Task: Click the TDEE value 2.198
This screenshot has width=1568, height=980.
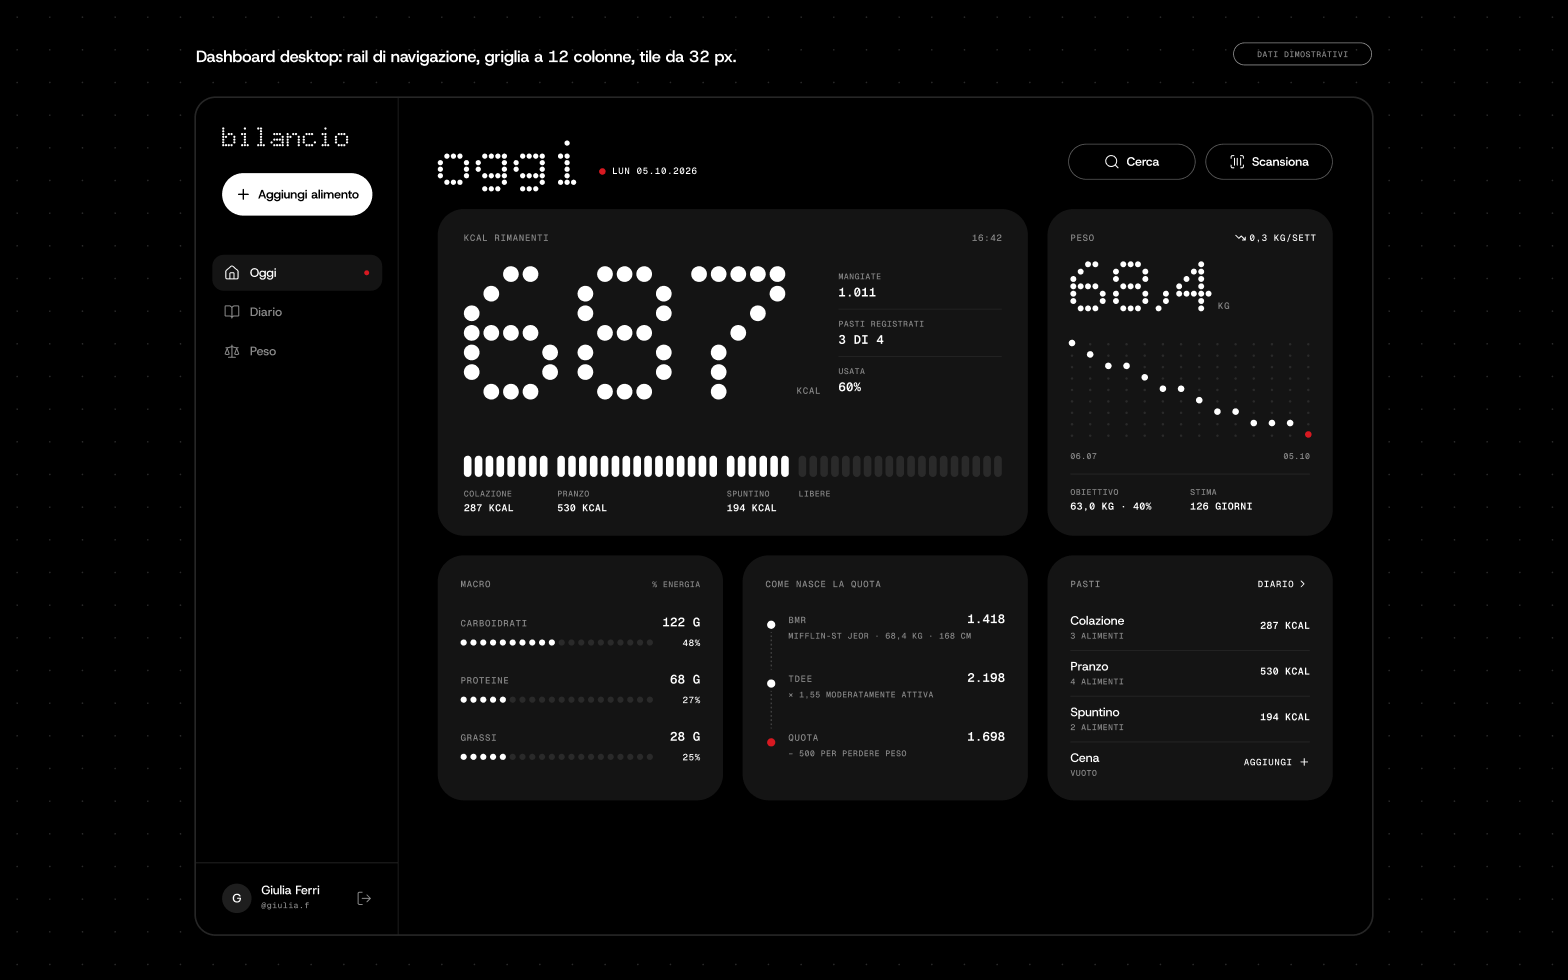Action: [x=986, y=678]
